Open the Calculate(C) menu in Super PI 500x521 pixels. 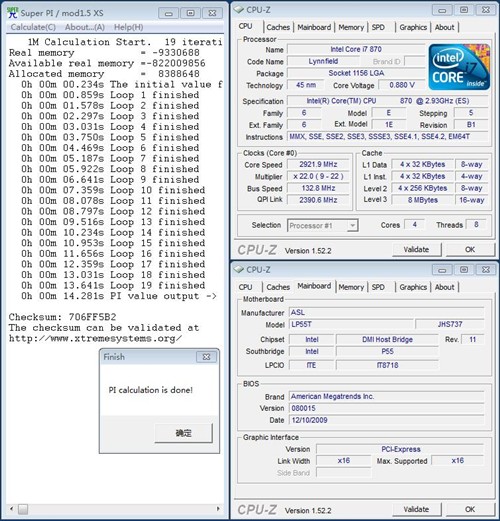click(x=33, y=27)
